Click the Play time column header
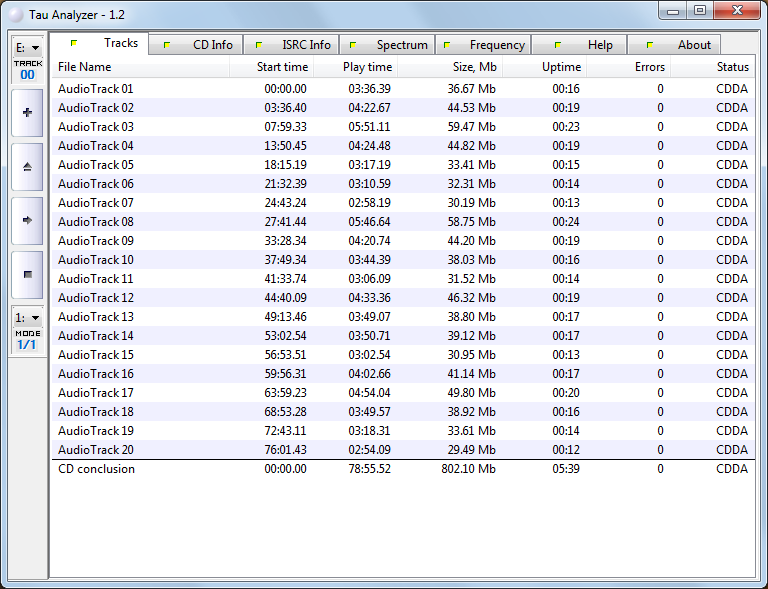Screen dimensions: 768x589 355,67
